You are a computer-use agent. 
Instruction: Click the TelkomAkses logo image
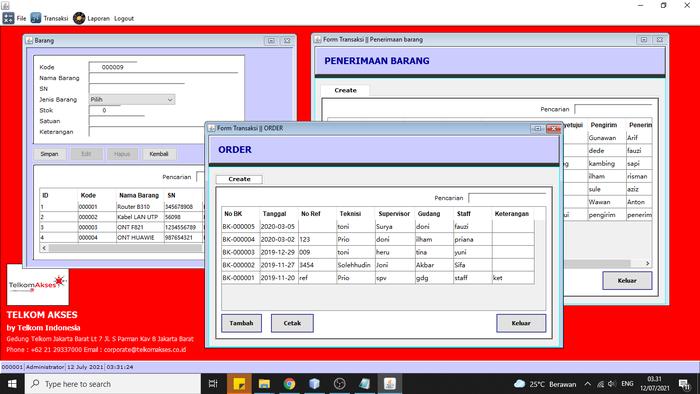click(x=38, y=285)
